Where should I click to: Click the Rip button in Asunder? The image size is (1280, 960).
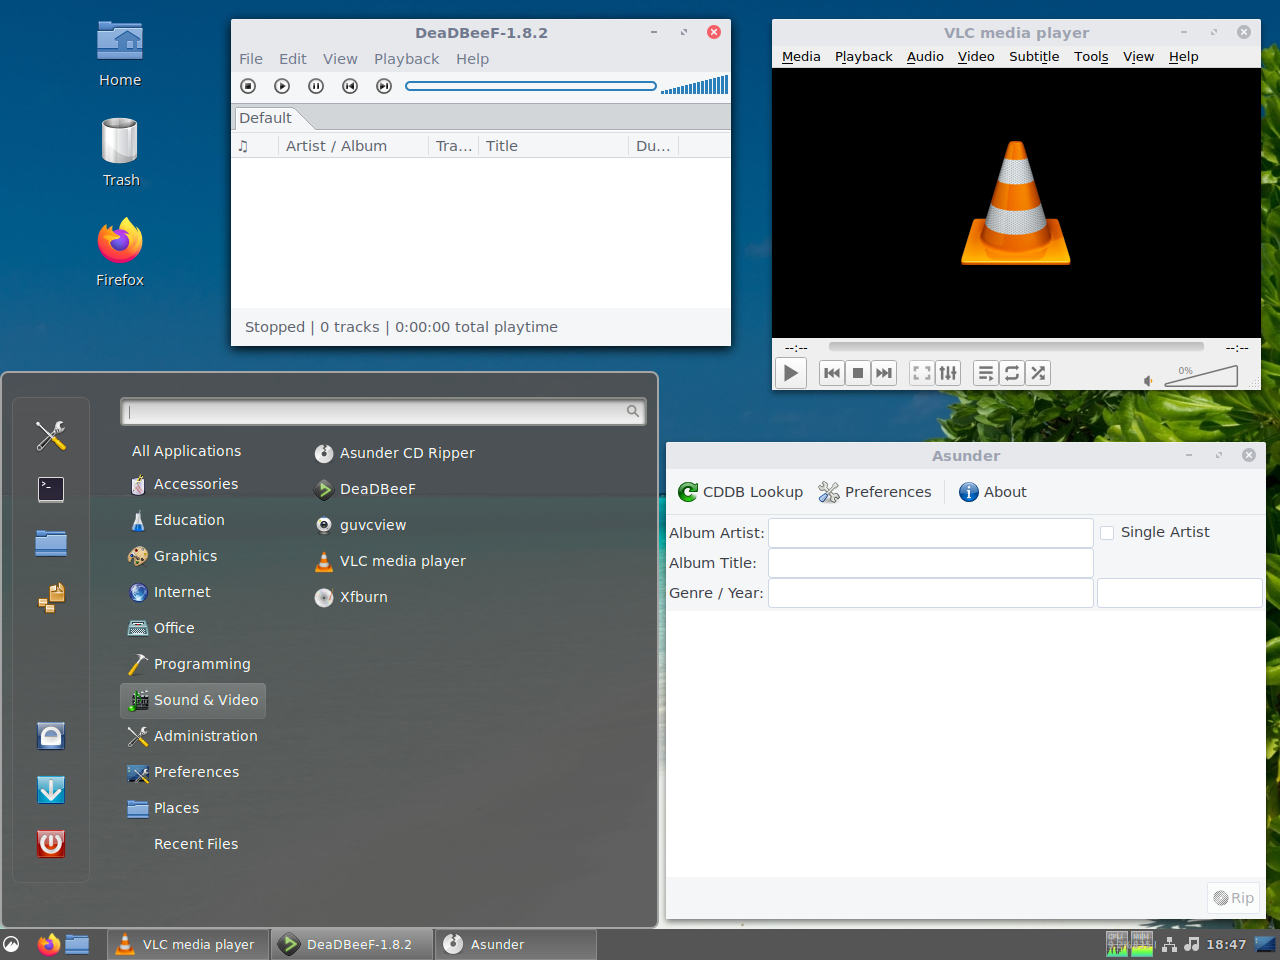[x=1233, y=898]
